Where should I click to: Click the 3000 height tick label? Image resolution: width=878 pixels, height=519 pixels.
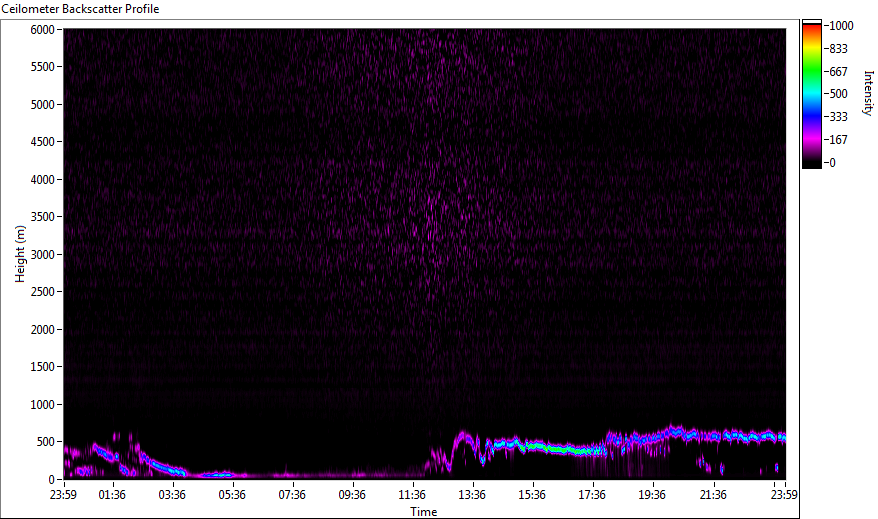[x=43, y=255]
